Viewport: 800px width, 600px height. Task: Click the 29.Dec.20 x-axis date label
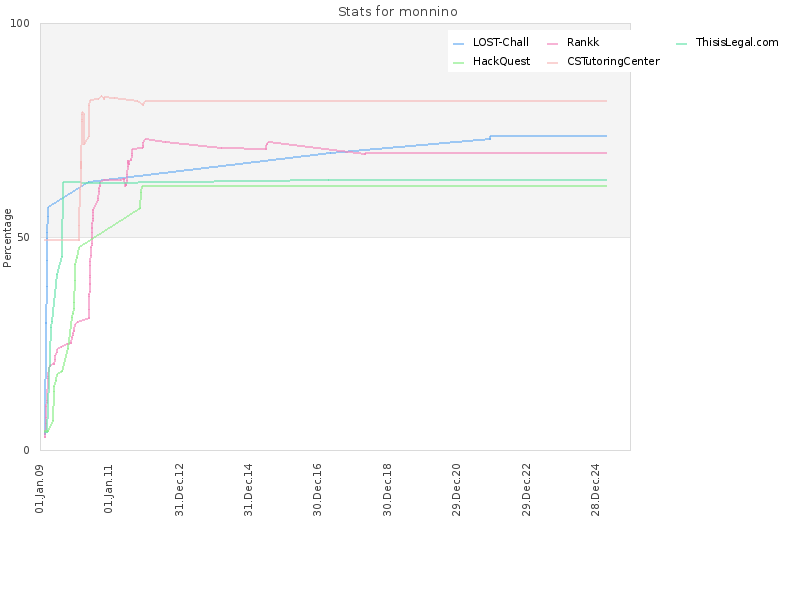click(456, 490)
